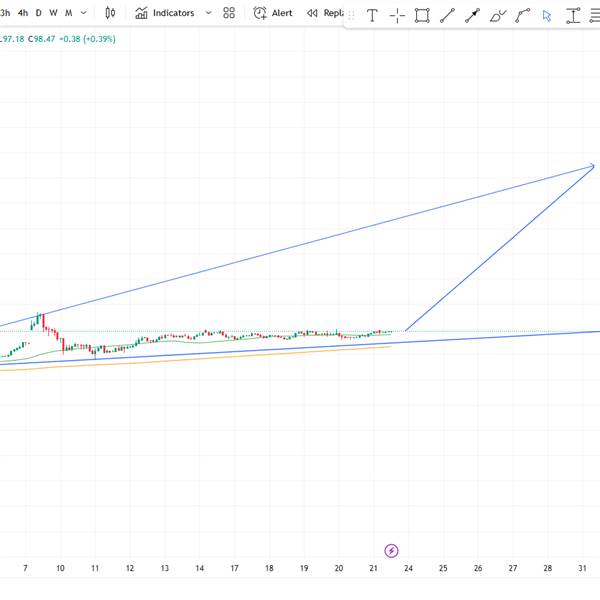Select the price range measure tool
Viewport: 600px width, 600px height.
coord(572,16)
